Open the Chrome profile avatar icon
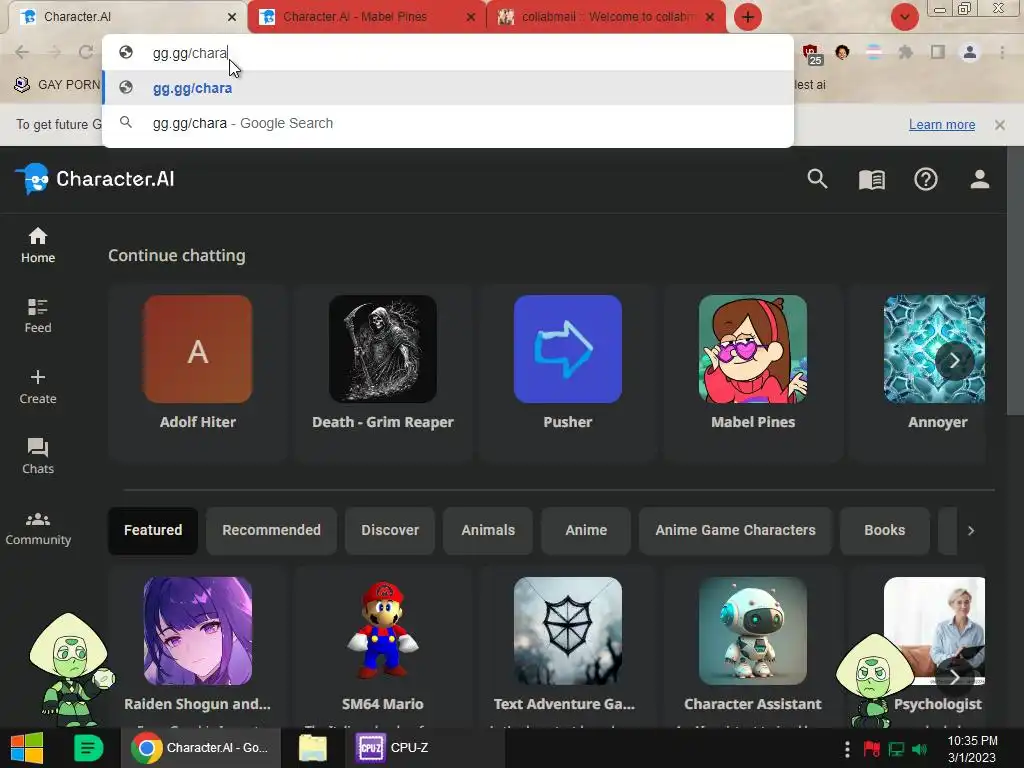Screen dimensions: 1024x768 (x=970, y=52)
